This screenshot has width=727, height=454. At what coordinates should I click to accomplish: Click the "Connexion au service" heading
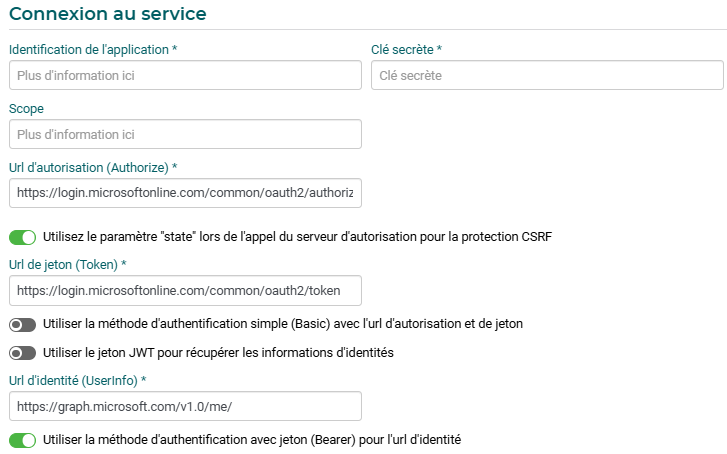108,14
